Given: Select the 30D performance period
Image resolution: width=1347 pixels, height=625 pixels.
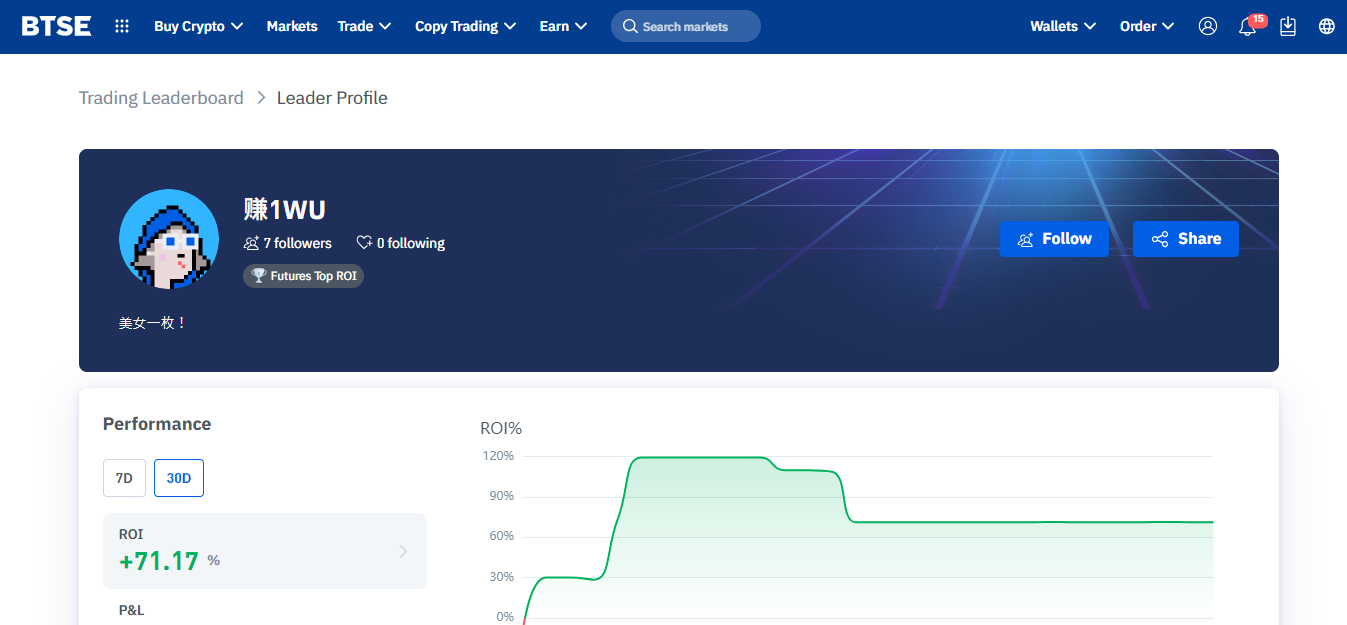Looking at the screenshot, I should click(179, 478).
